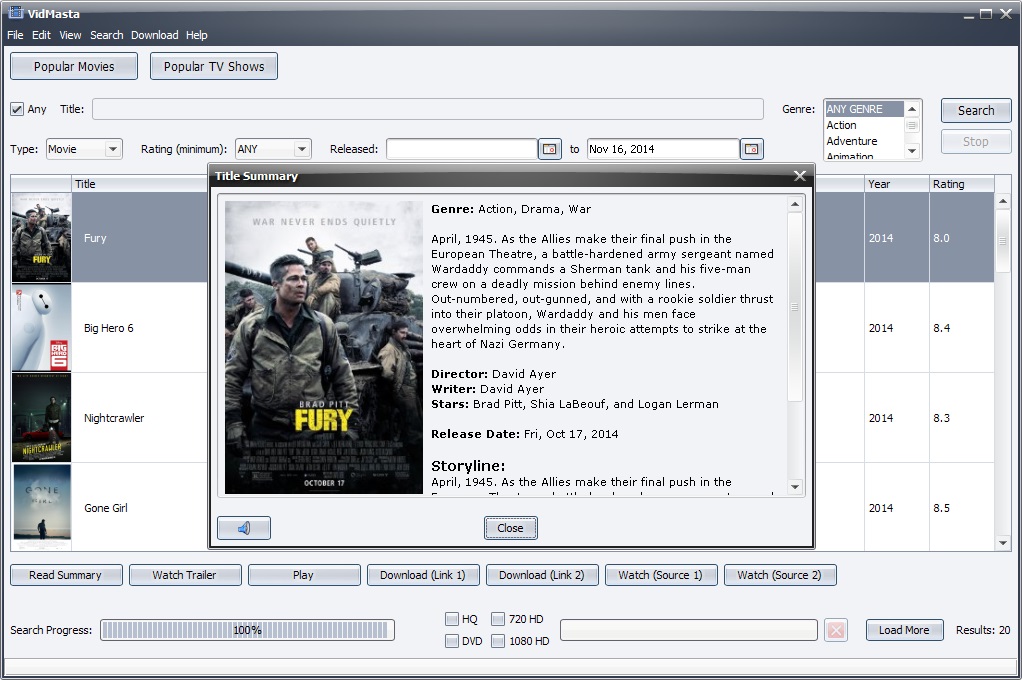1022x680 pixels.
Task: Click the results table scrollbar thumb
Action: click(x=1002, y=241)
